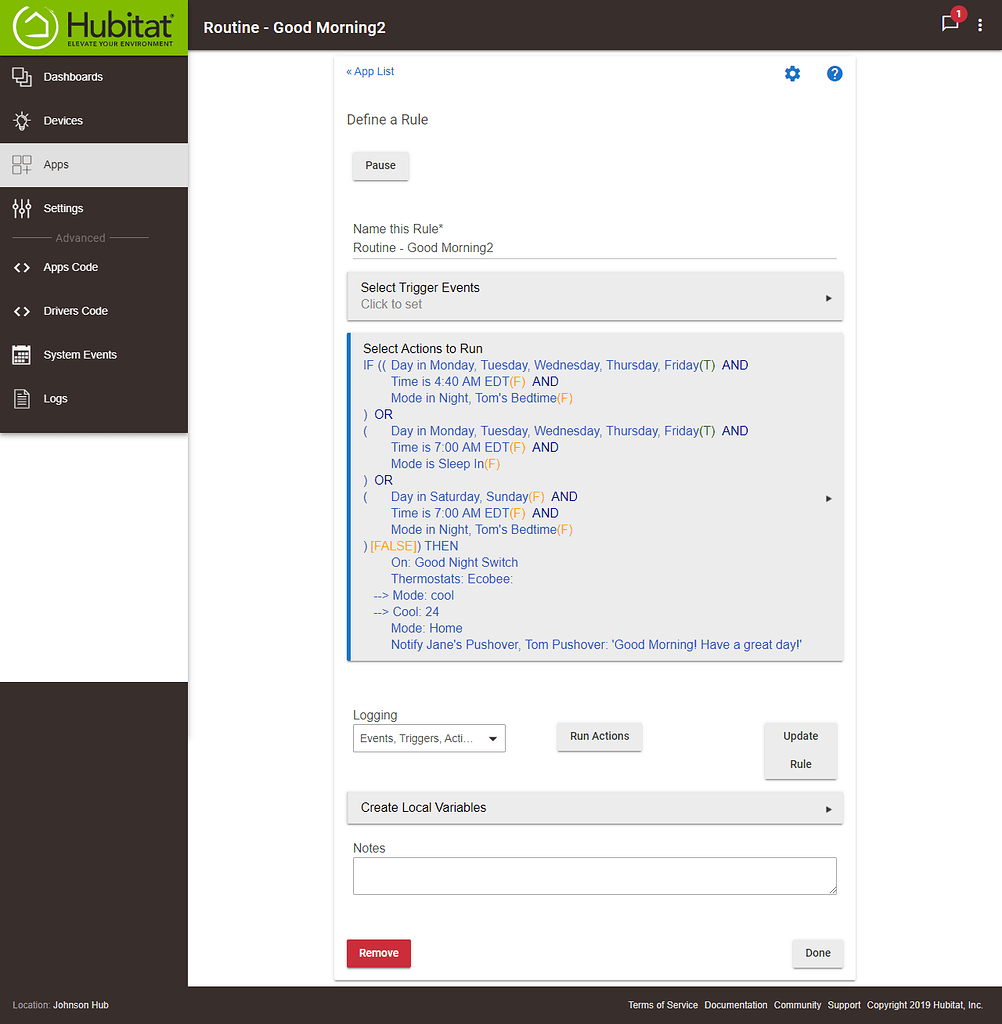Click the red Remove button

[x=378, y=954]
